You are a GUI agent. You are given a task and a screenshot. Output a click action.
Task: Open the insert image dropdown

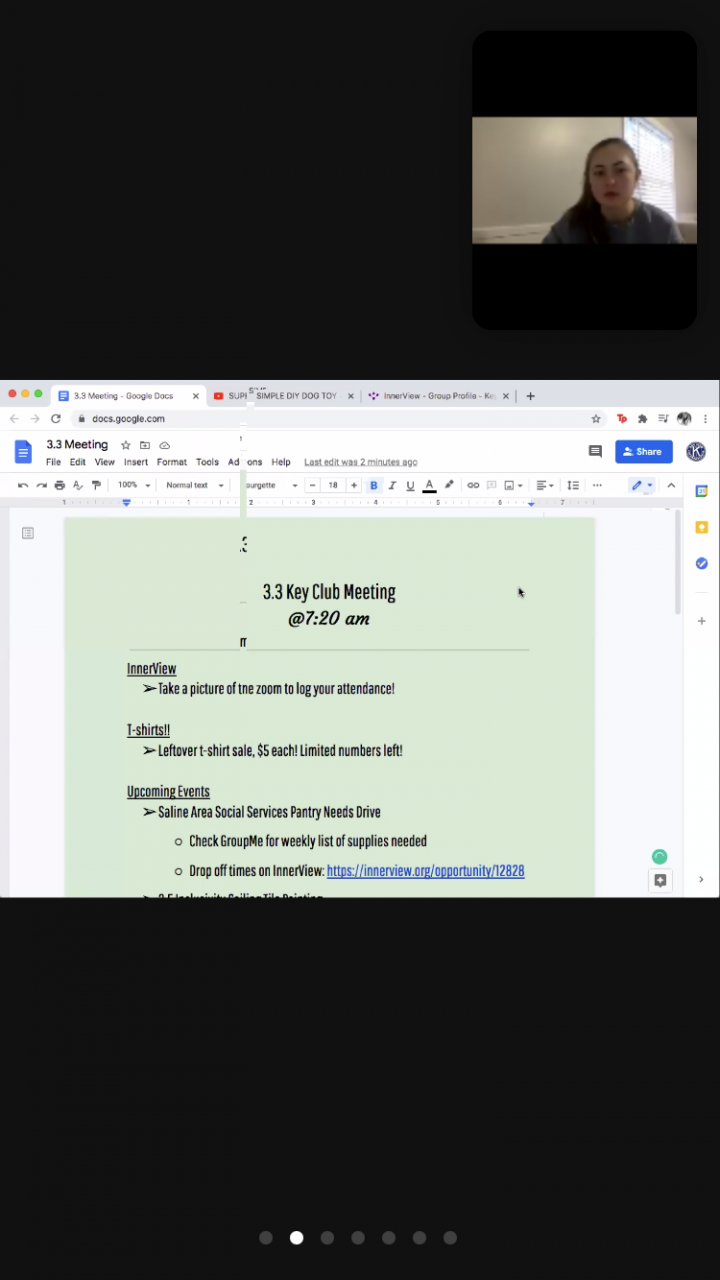pos(513,485)
